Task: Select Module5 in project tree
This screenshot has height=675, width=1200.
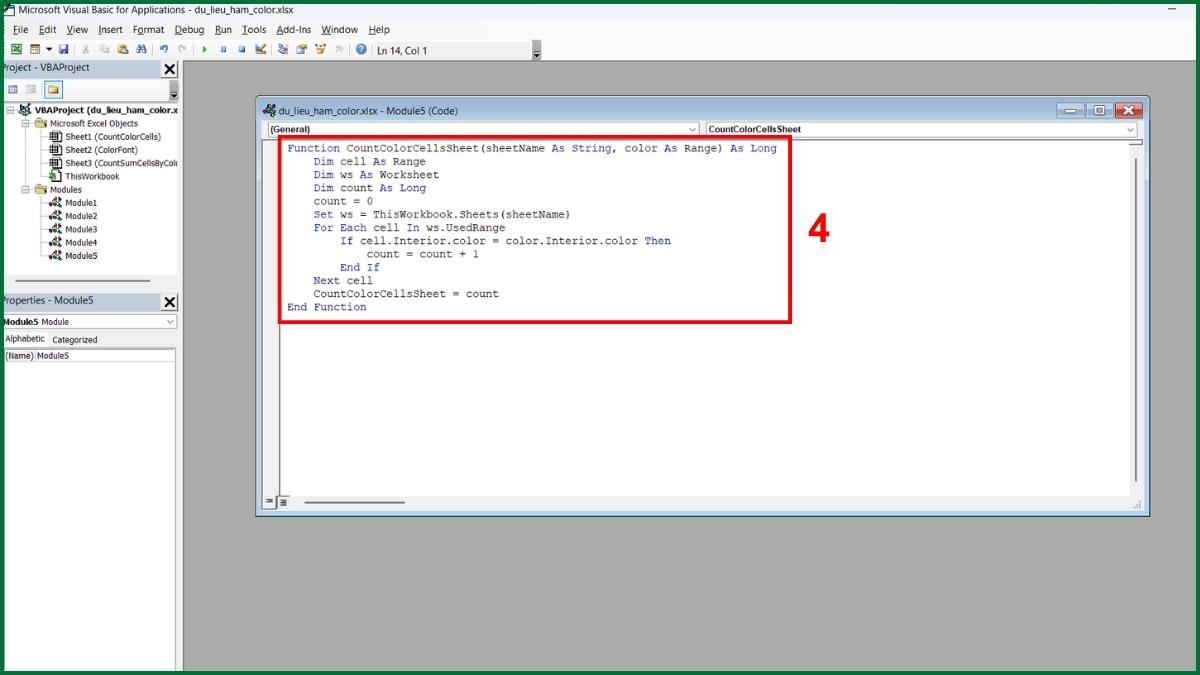Action: [x=81, y=256]
